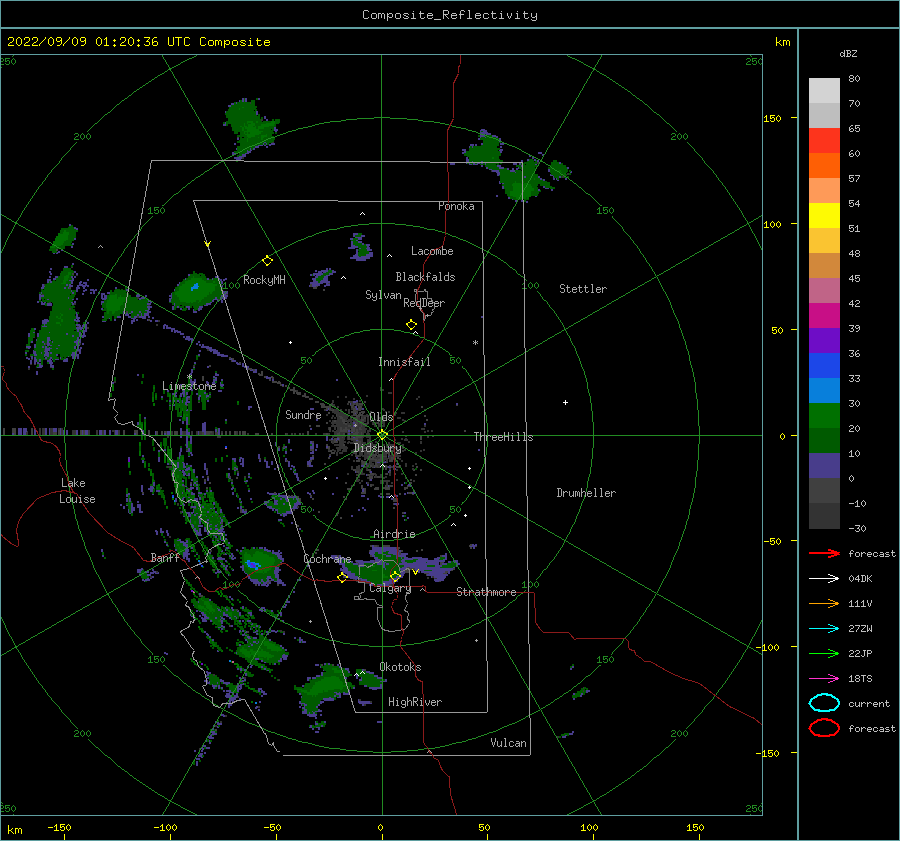Click the magenta swatch between 42 and 39 dBZ
The height and width of the screenshot is (841, 900).
(x=824, y=316)
